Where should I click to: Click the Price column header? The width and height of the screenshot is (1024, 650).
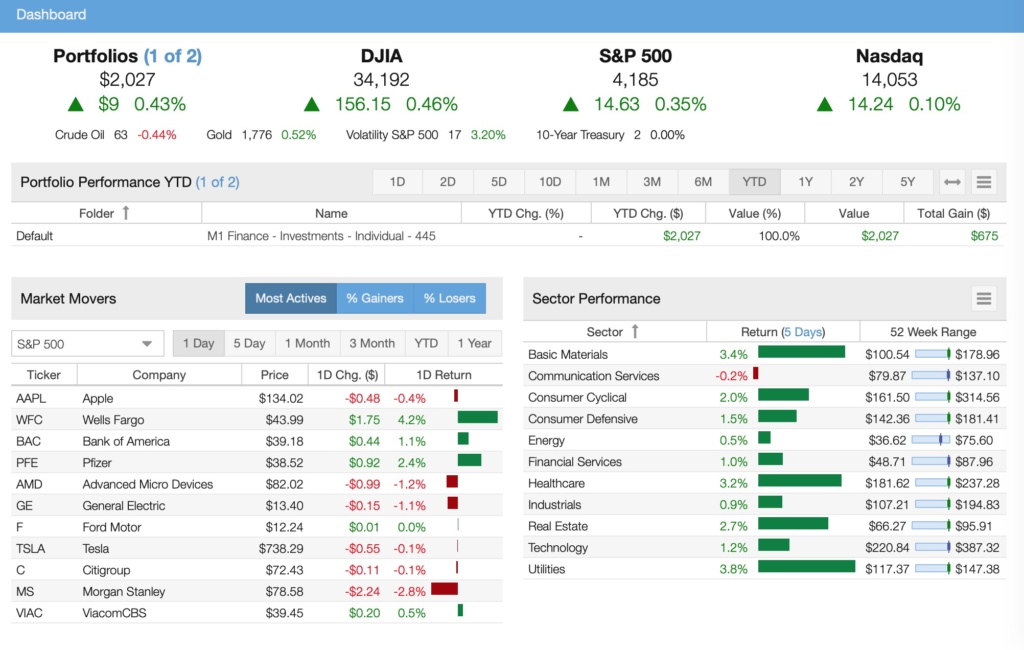[274, 375]
